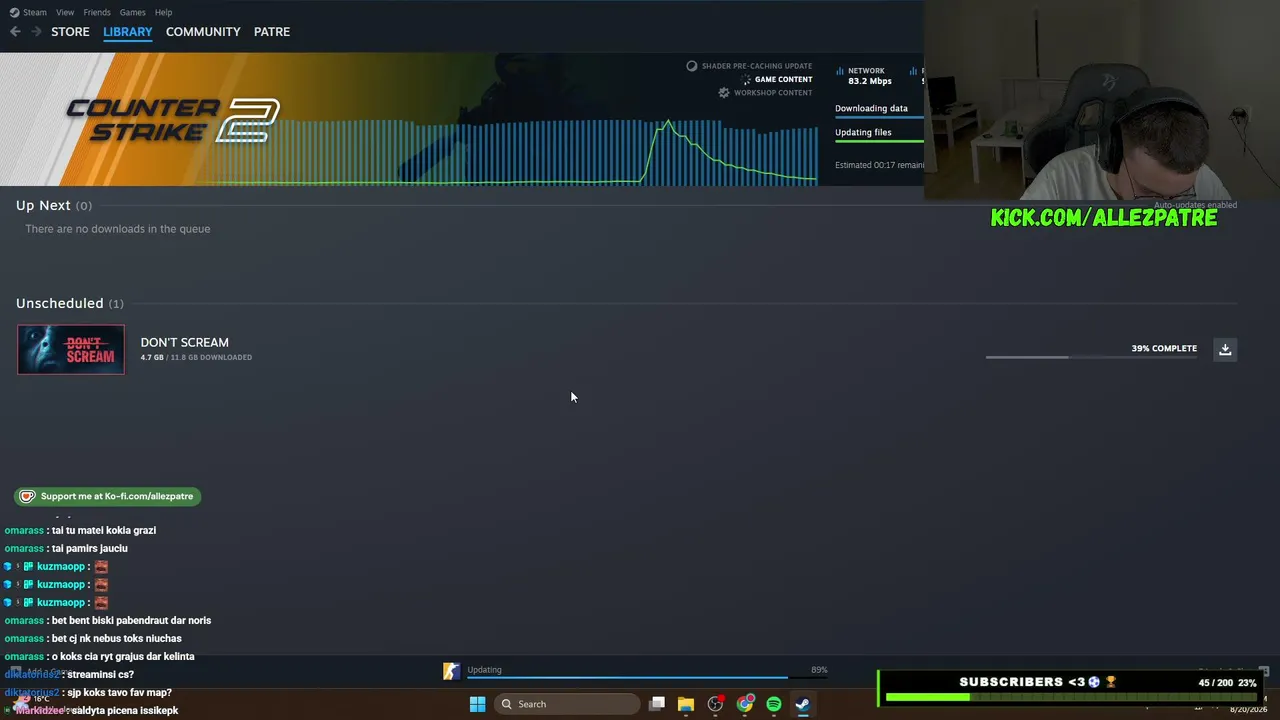This screenshot has height=720, width=1280.
Task: Click the 4.7 GB / 11.8 GB downloaded text
Action: [196, 357]
